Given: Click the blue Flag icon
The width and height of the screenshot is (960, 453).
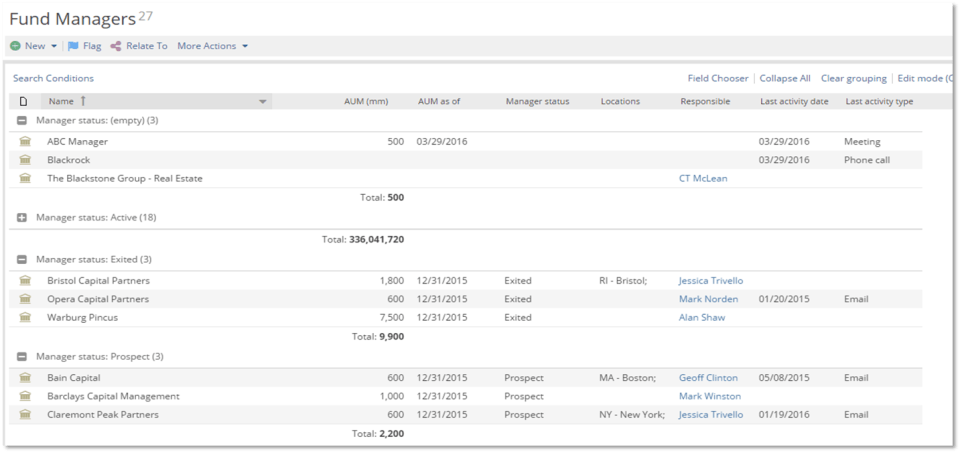Looking at the screenshot, I should (x=73, y=46).
